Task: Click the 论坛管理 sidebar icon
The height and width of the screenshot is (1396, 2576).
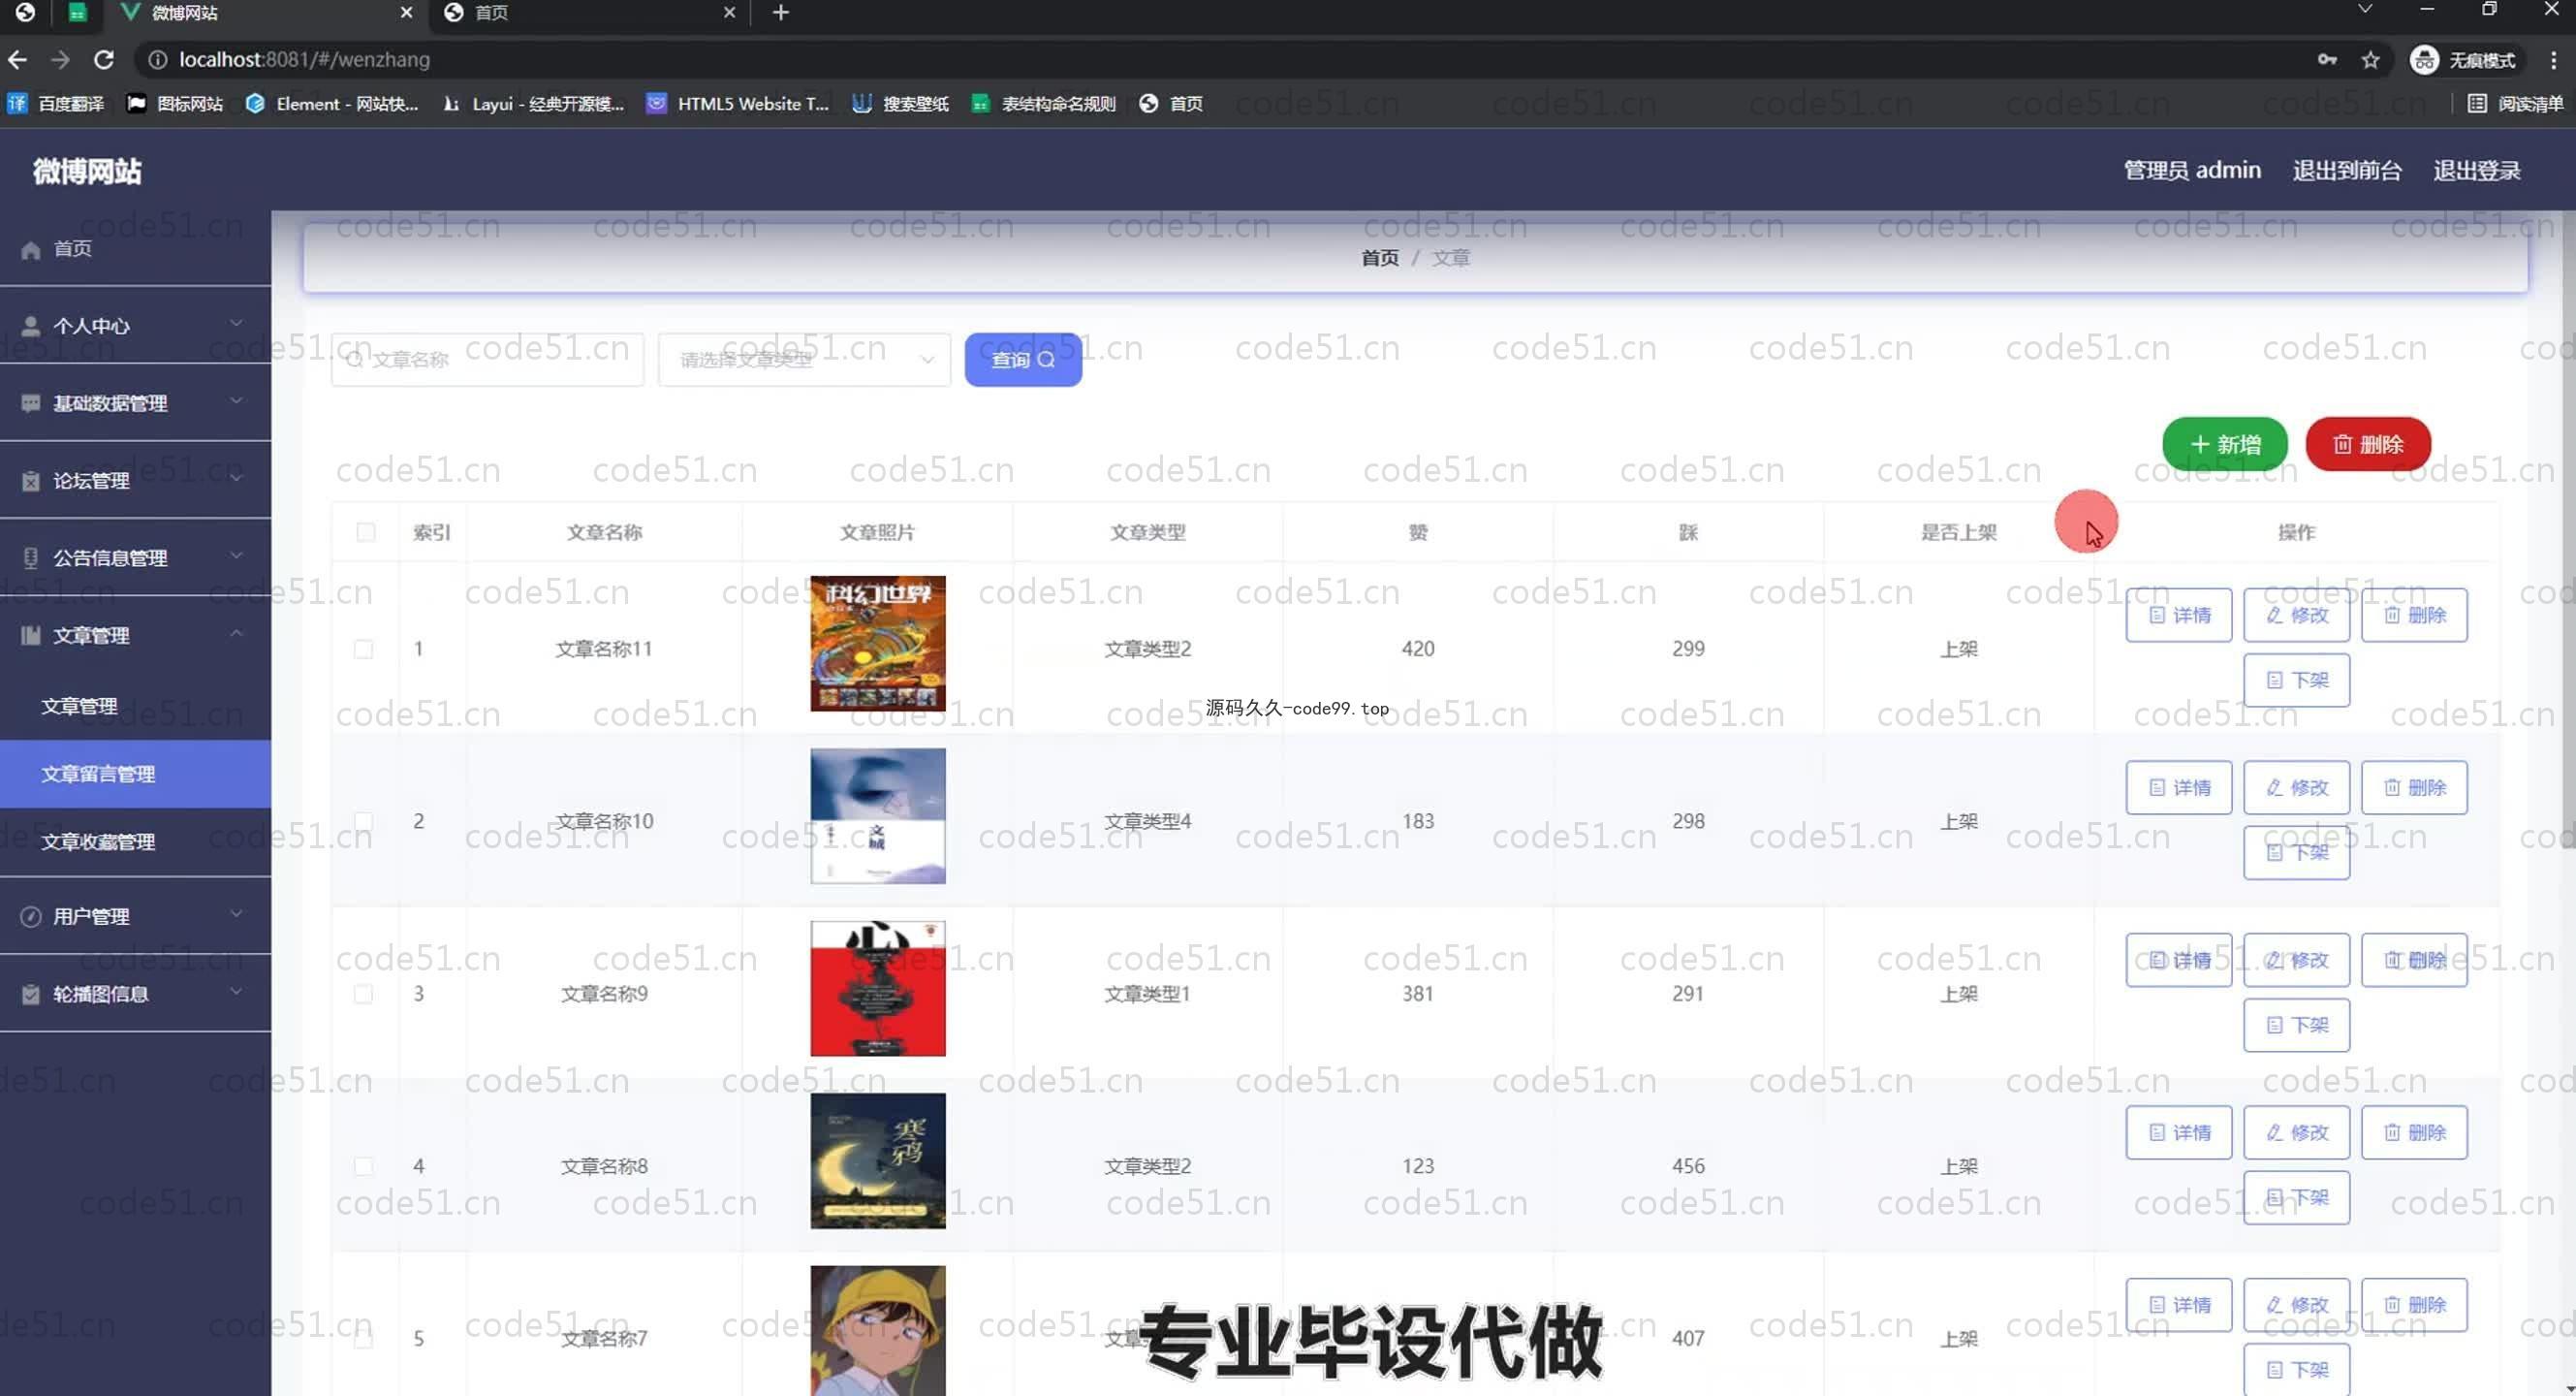Action: 31,481
